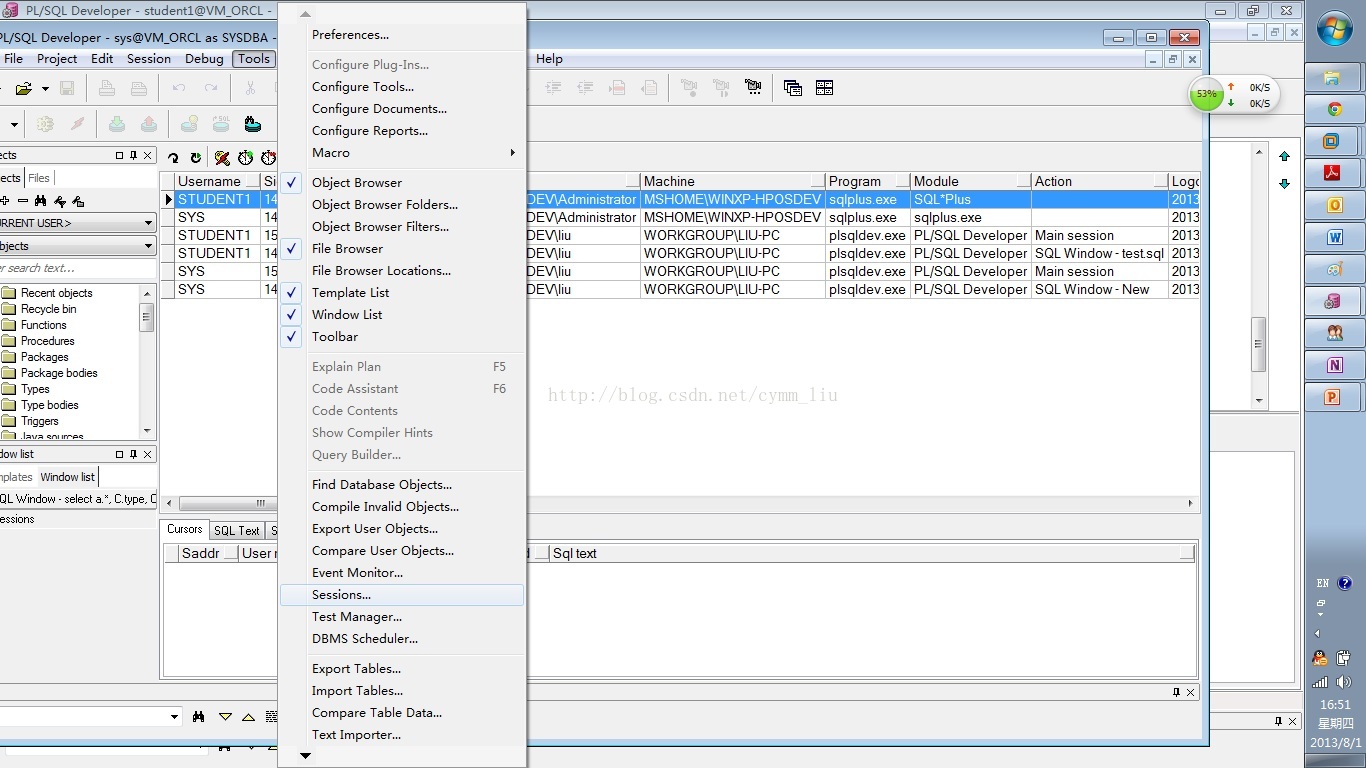Open the objects filter dropdown below CURRENT USER

[148, 246]
